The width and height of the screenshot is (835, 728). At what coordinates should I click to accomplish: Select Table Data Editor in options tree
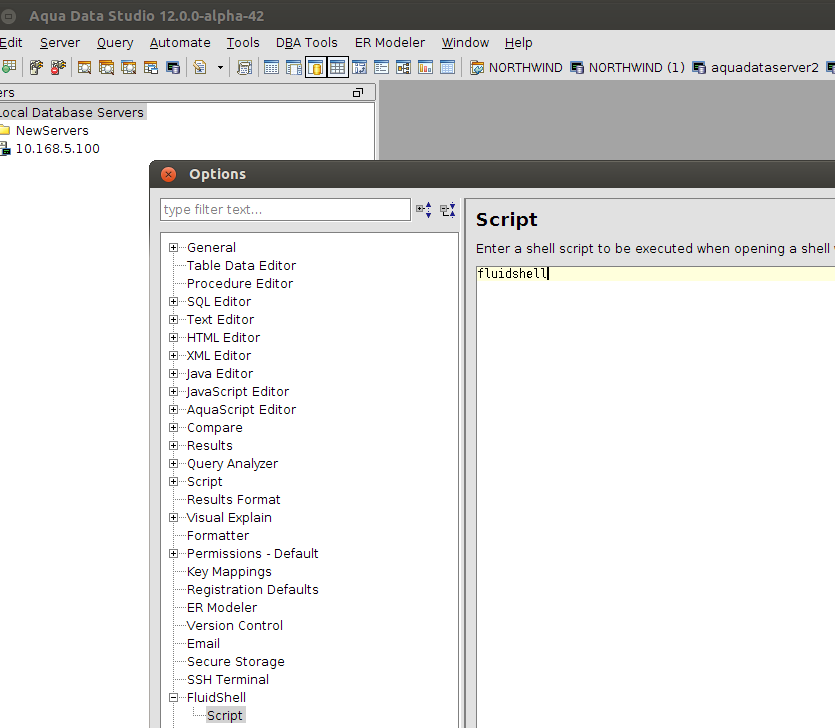pos(241,266)
